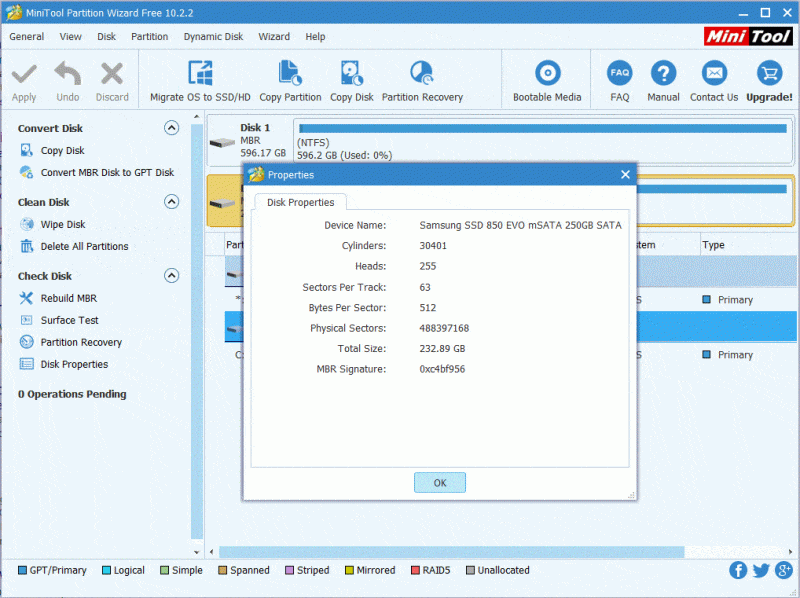Open the Wizard menu
Screen dimensions: 800x598
pyautogui.click(x=274, y=37)
